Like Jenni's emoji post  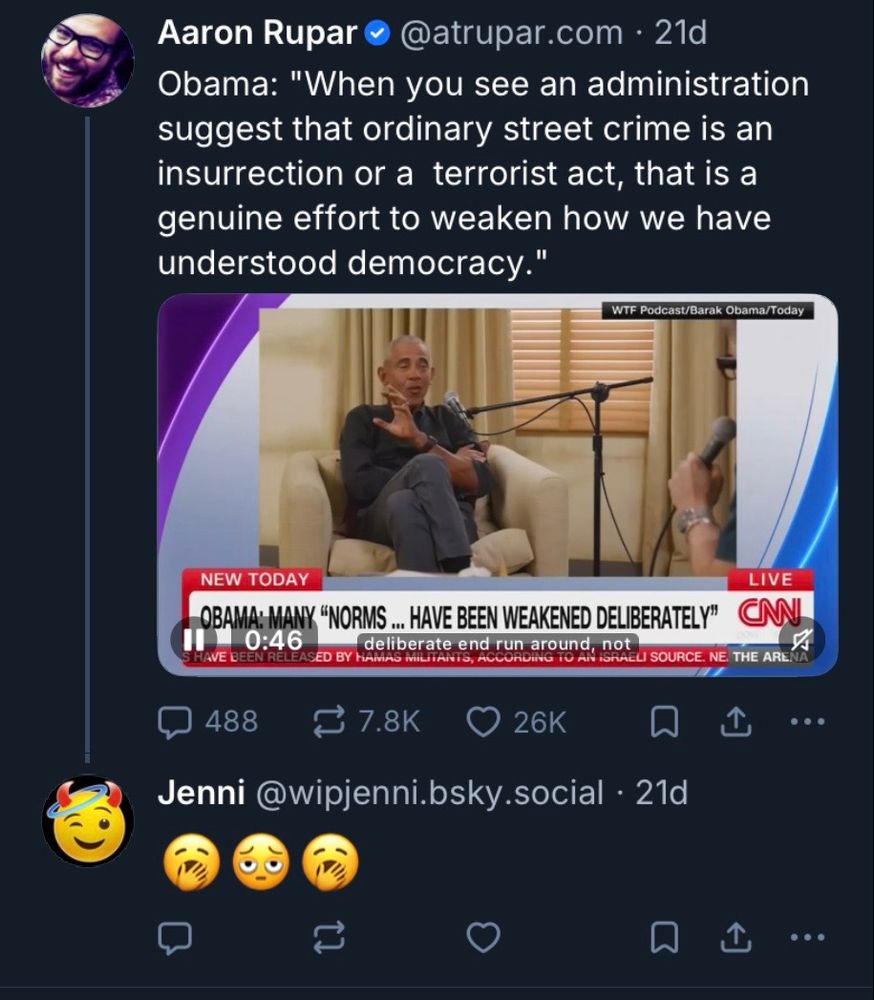[x=484, y=936]
